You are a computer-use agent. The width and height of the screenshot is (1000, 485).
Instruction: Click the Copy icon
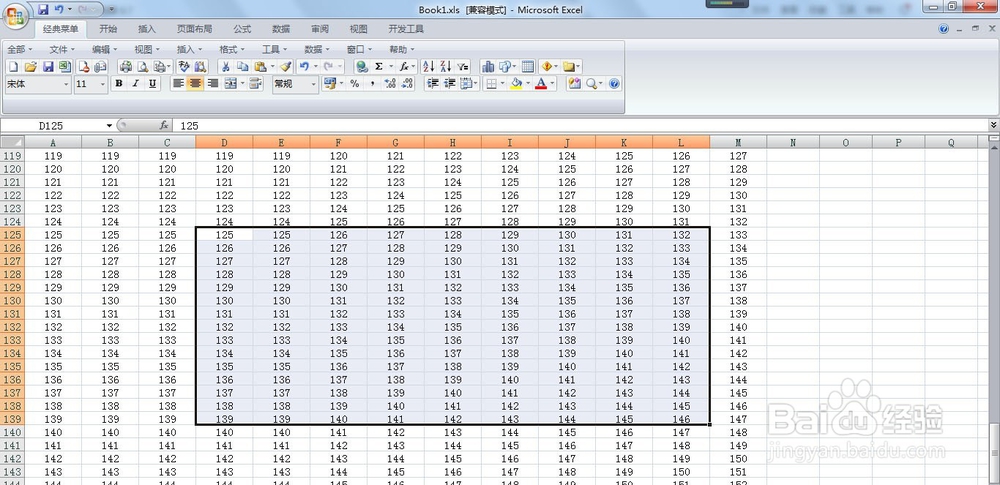coord(242,66)
